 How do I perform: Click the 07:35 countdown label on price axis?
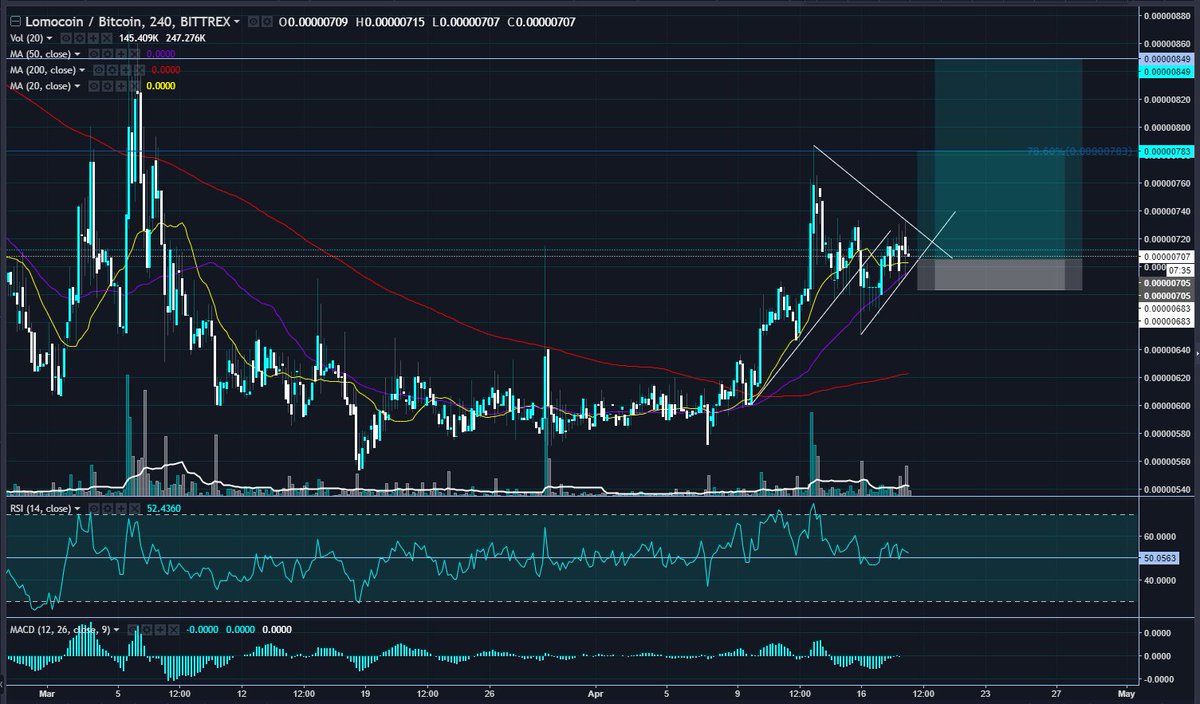tap(1179, 270)
